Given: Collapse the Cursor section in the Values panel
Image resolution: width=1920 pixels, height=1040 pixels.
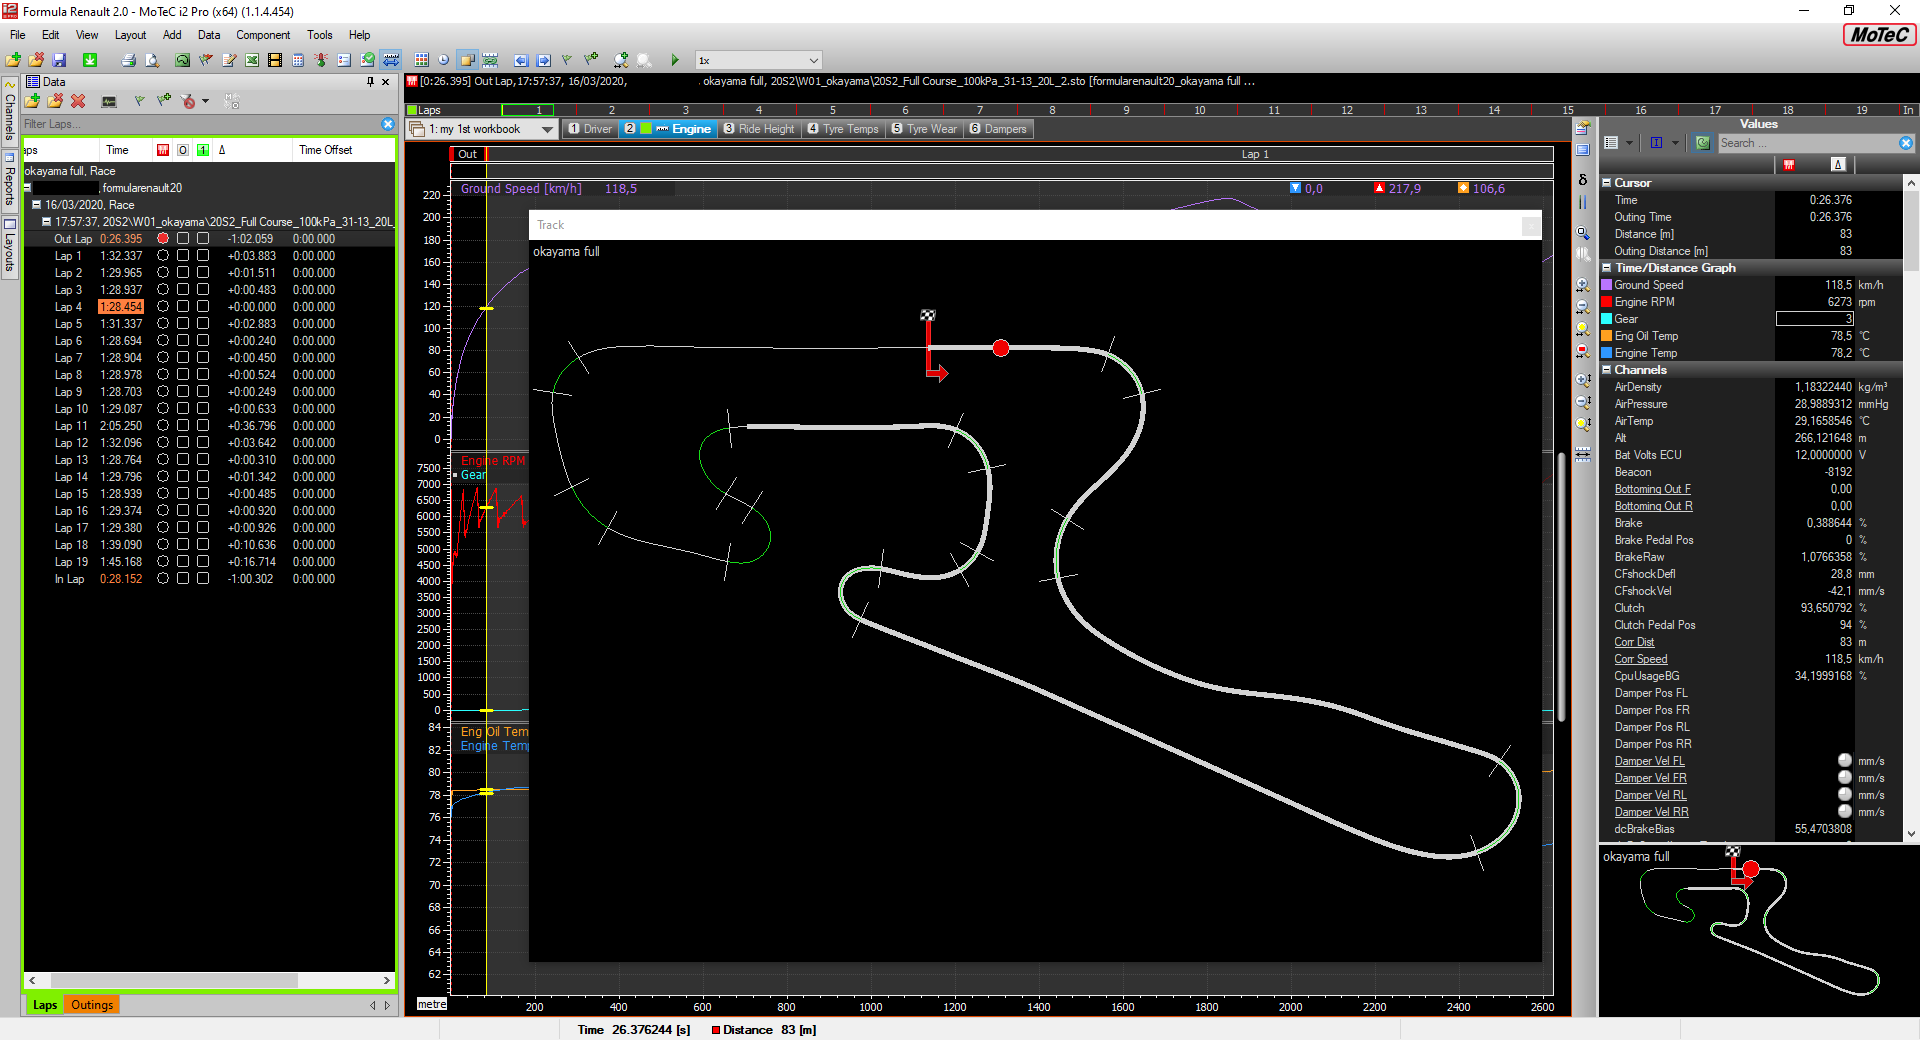Looking at the screenshot, I should (x=1607, y=183).
